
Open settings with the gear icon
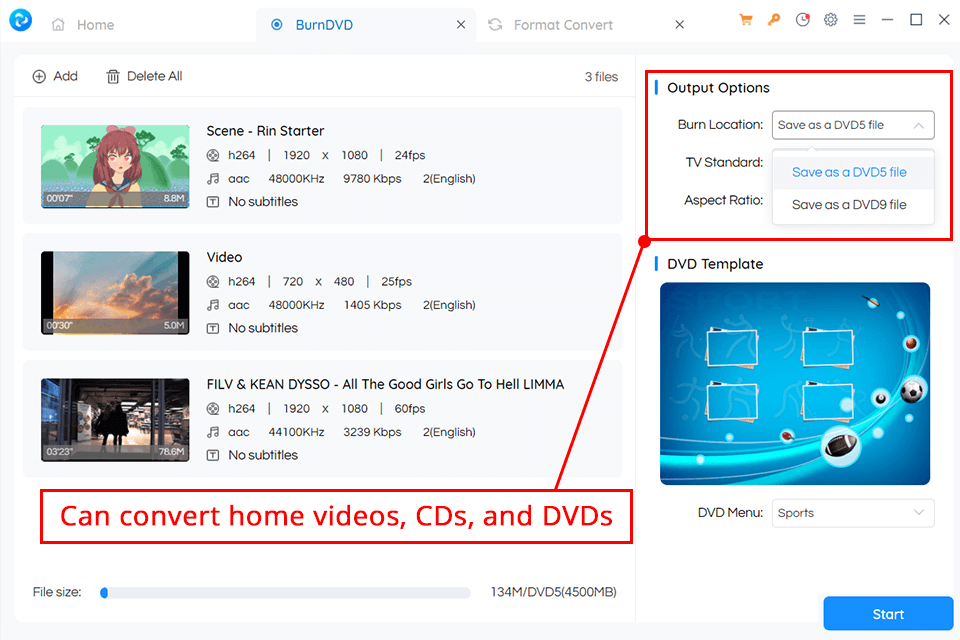831,19
